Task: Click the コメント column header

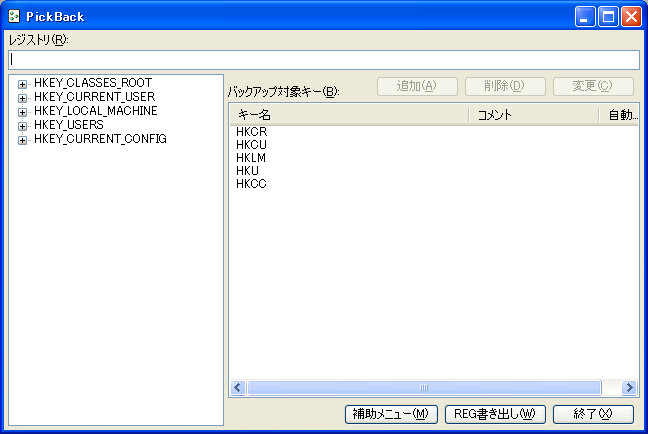Action: tap(533, 115)
